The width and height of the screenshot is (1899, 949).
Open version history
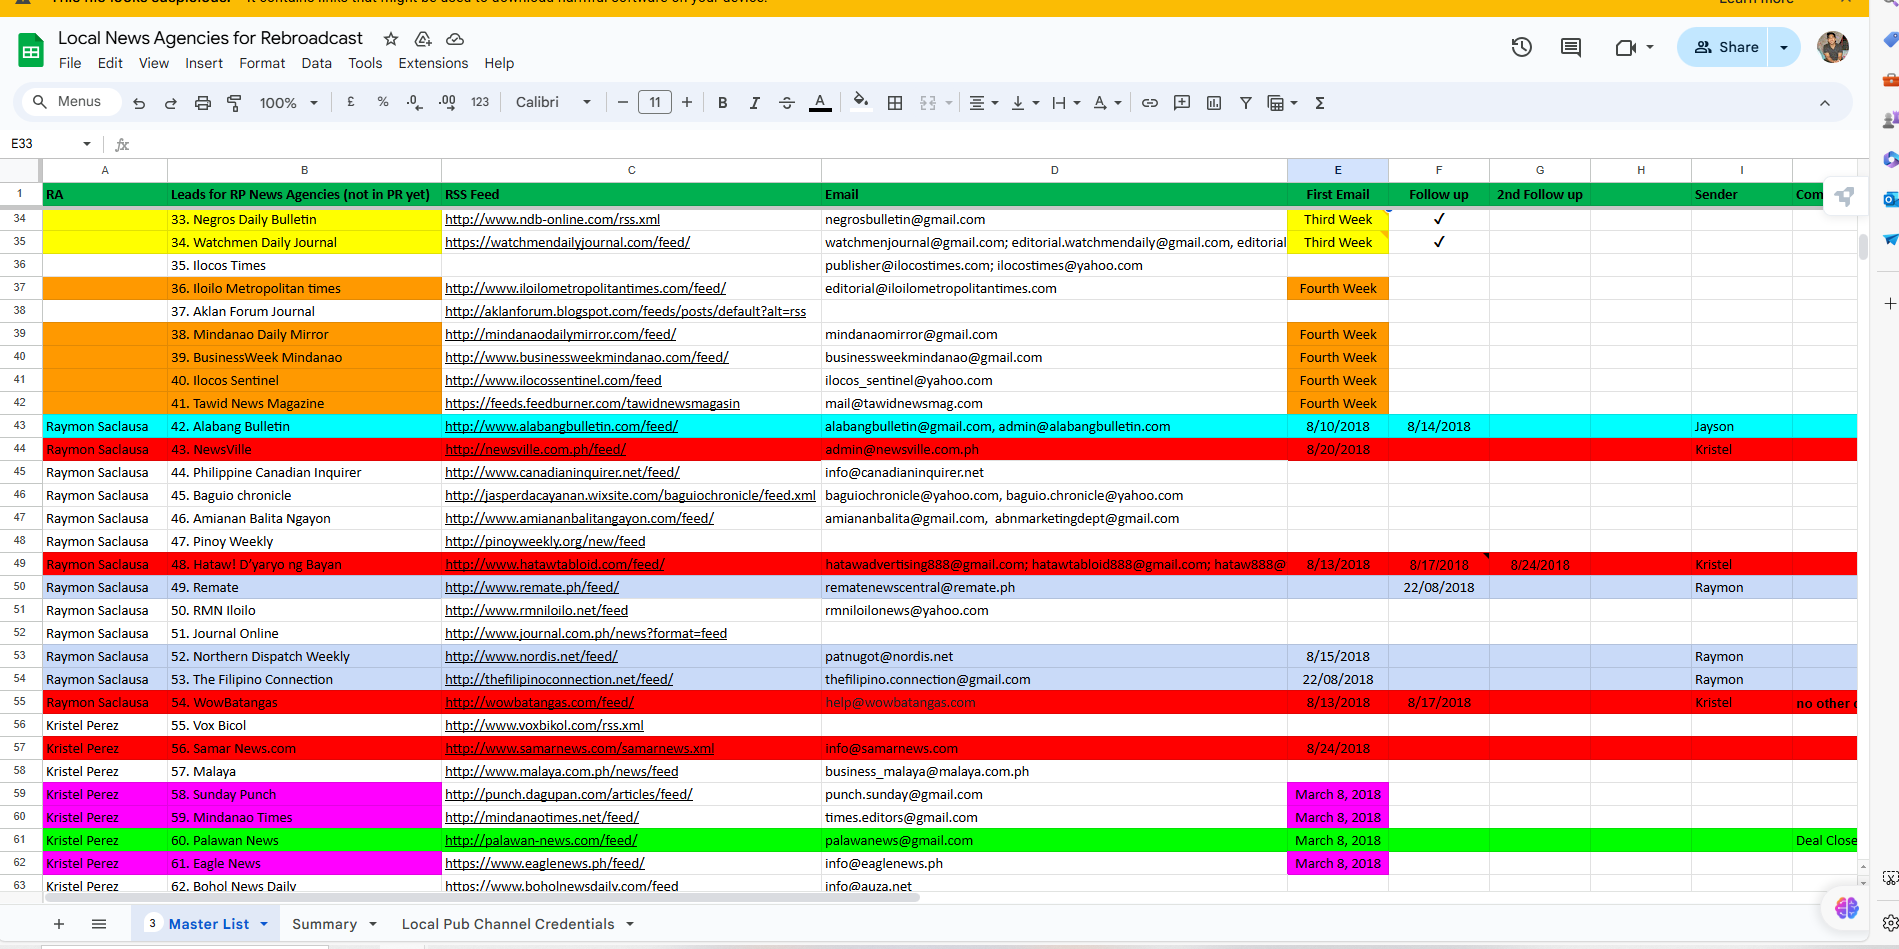pyautogui.click(x=1522, y=47)
